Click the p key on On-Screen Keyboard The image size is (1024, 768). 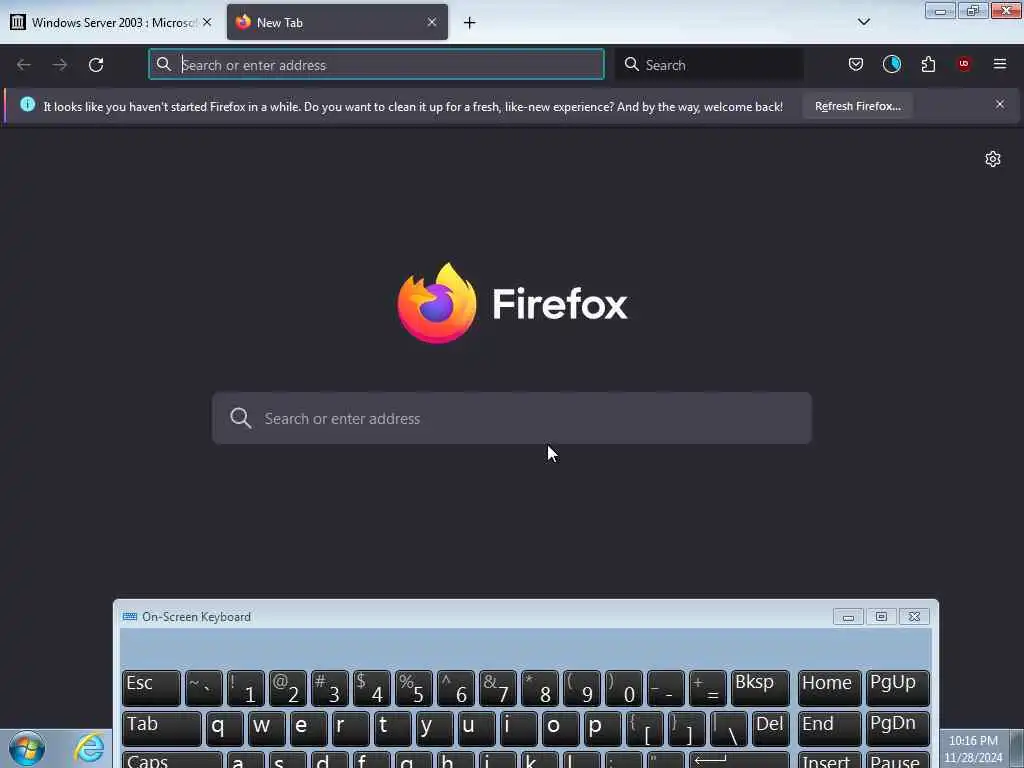coord(603,729)
